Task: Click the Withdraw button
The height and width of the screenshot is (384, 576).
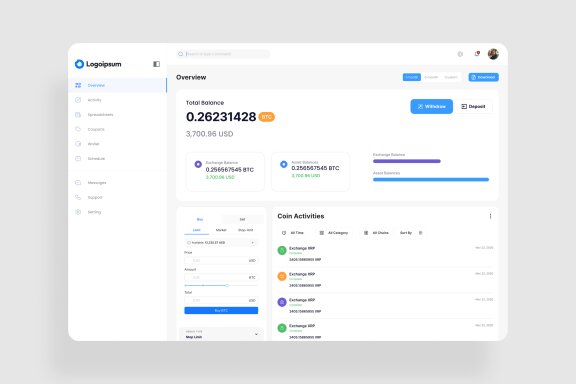Action: click(x=431, y=107)
